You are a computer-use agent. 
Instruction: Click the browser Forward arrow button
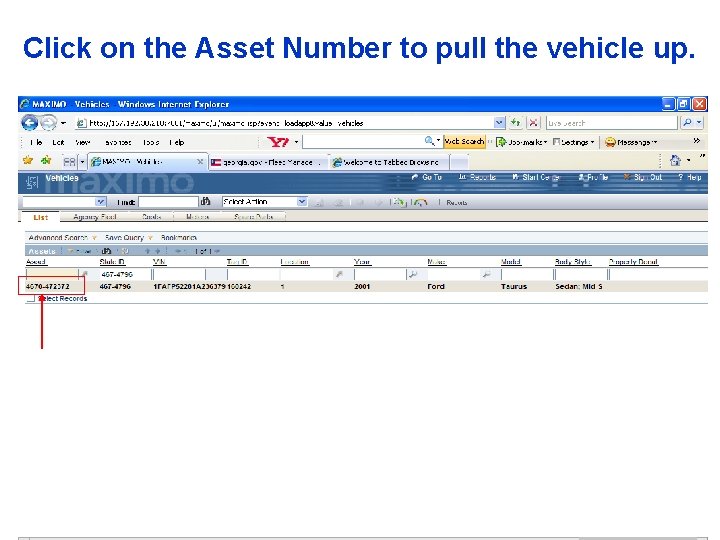coord(48,123)
